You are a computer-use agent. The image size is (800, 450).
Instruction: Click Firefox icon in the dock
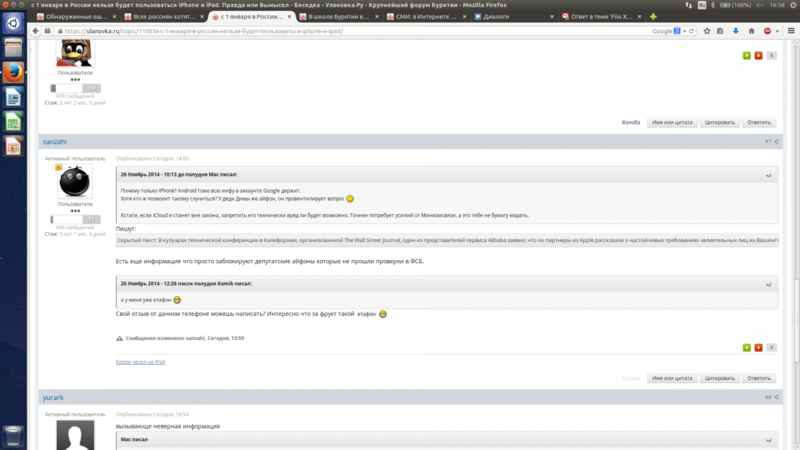(13, 72)
